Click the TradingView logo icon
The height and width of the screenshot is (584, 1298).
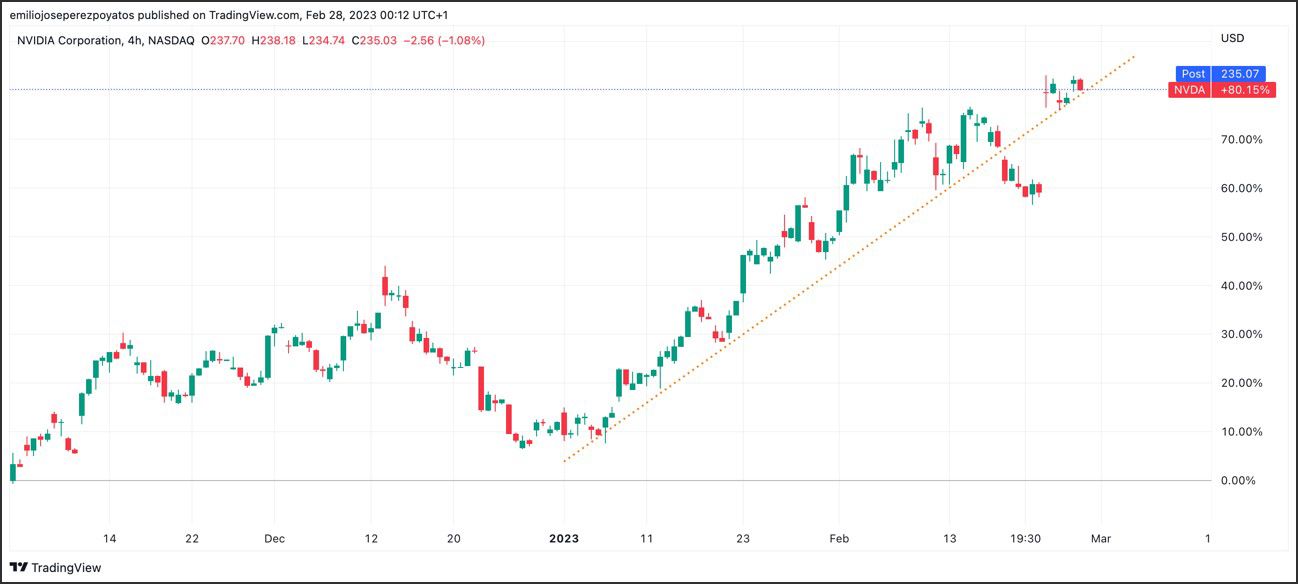[x=19, y=567]
